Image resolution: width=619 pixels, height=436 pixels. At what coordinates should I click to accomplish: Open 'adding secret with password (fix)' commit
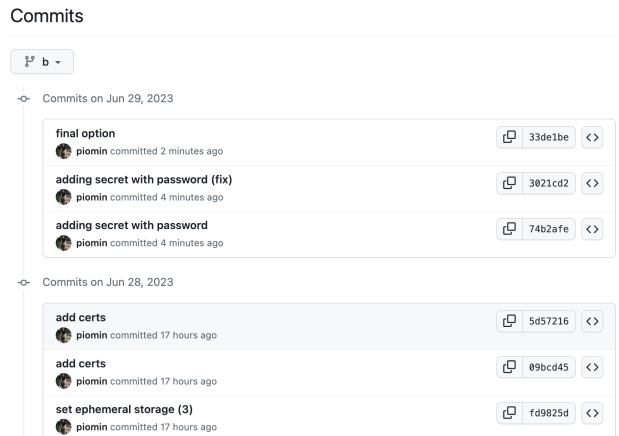pyautogui.click(x=143, y=180)
